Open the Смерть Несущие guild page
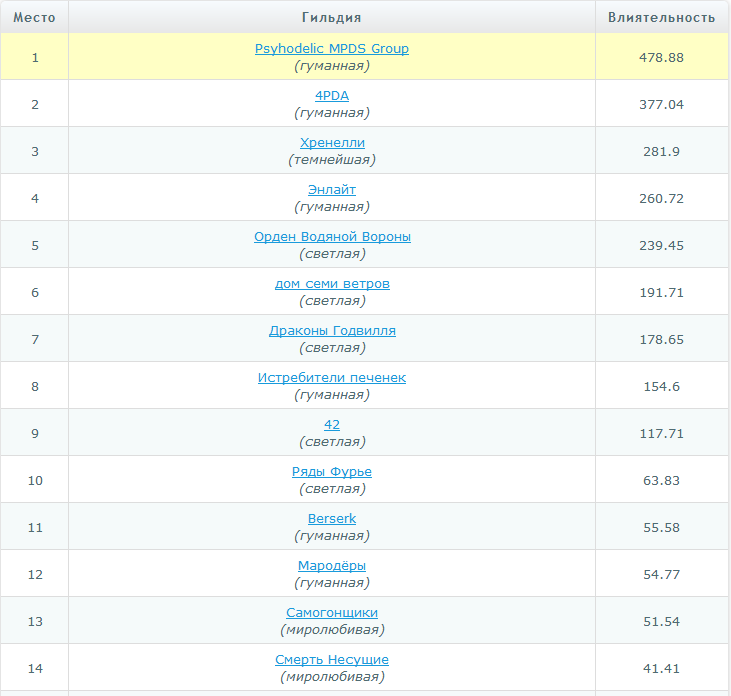Image resolution: width=731 pixels, height=696 pixels. coord(332,659)
